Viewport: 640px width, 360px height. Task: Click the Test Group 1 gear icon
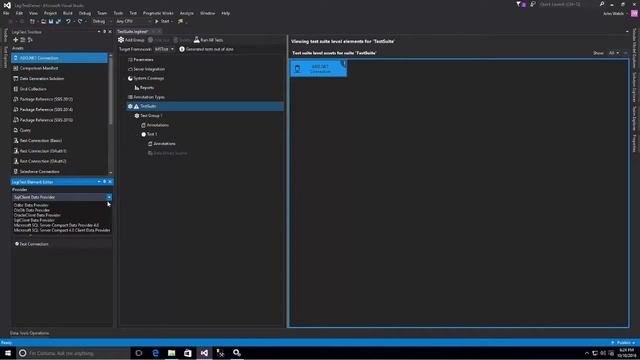point(137,116)
